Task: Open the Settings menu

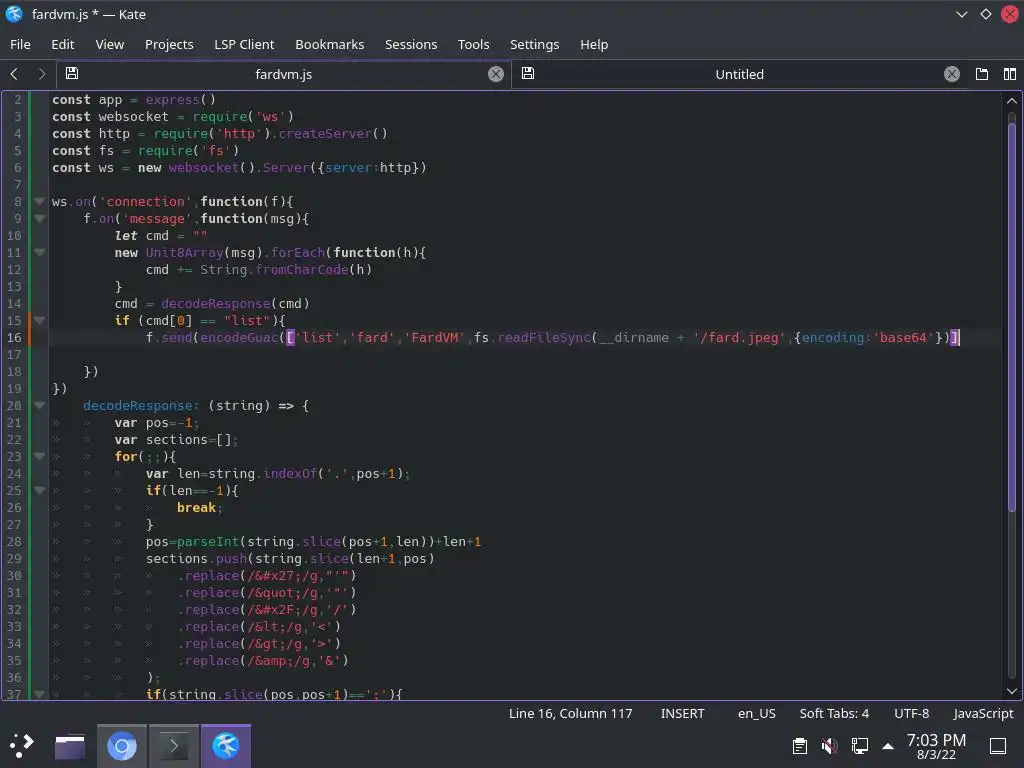Action: point(534,44)
